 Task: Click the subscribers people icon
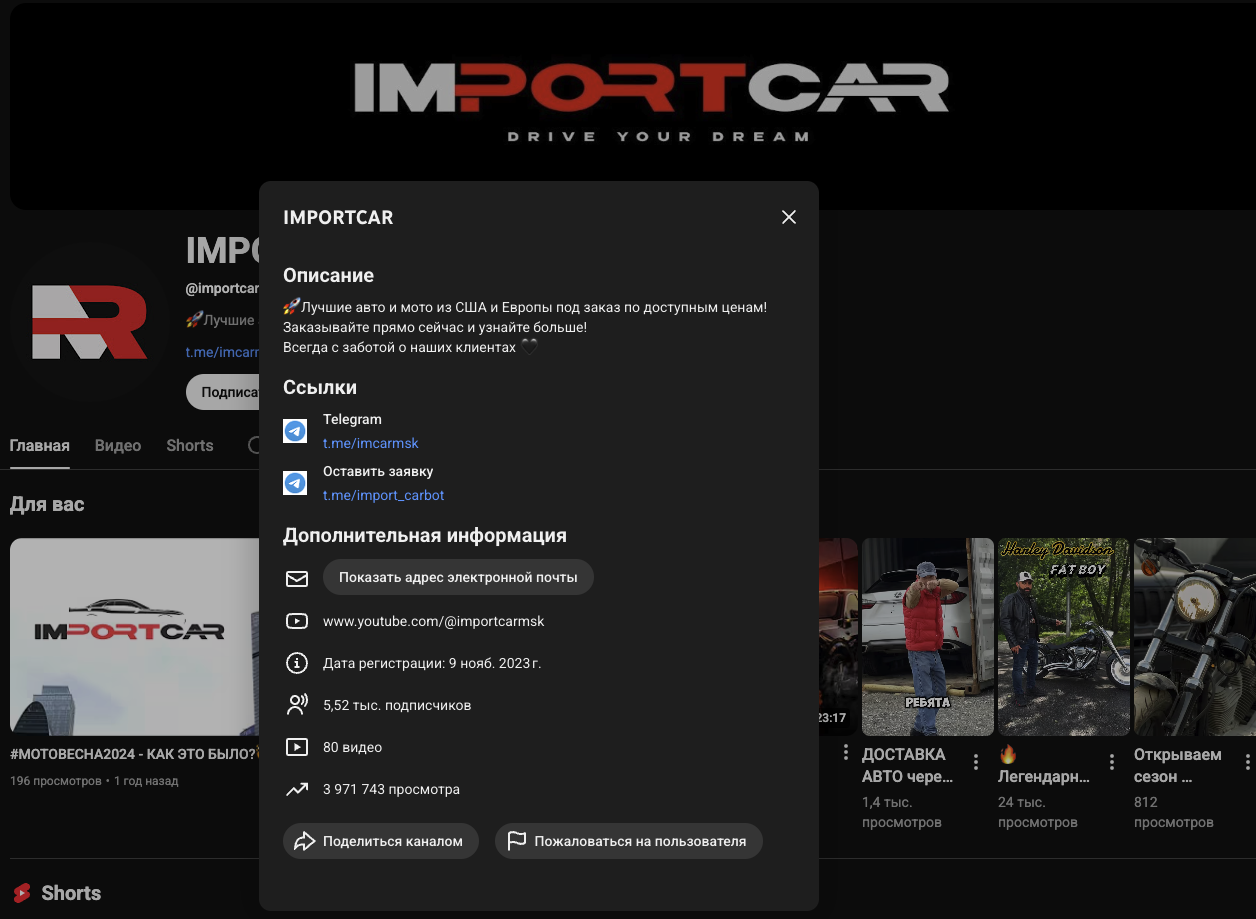(297, 705)
